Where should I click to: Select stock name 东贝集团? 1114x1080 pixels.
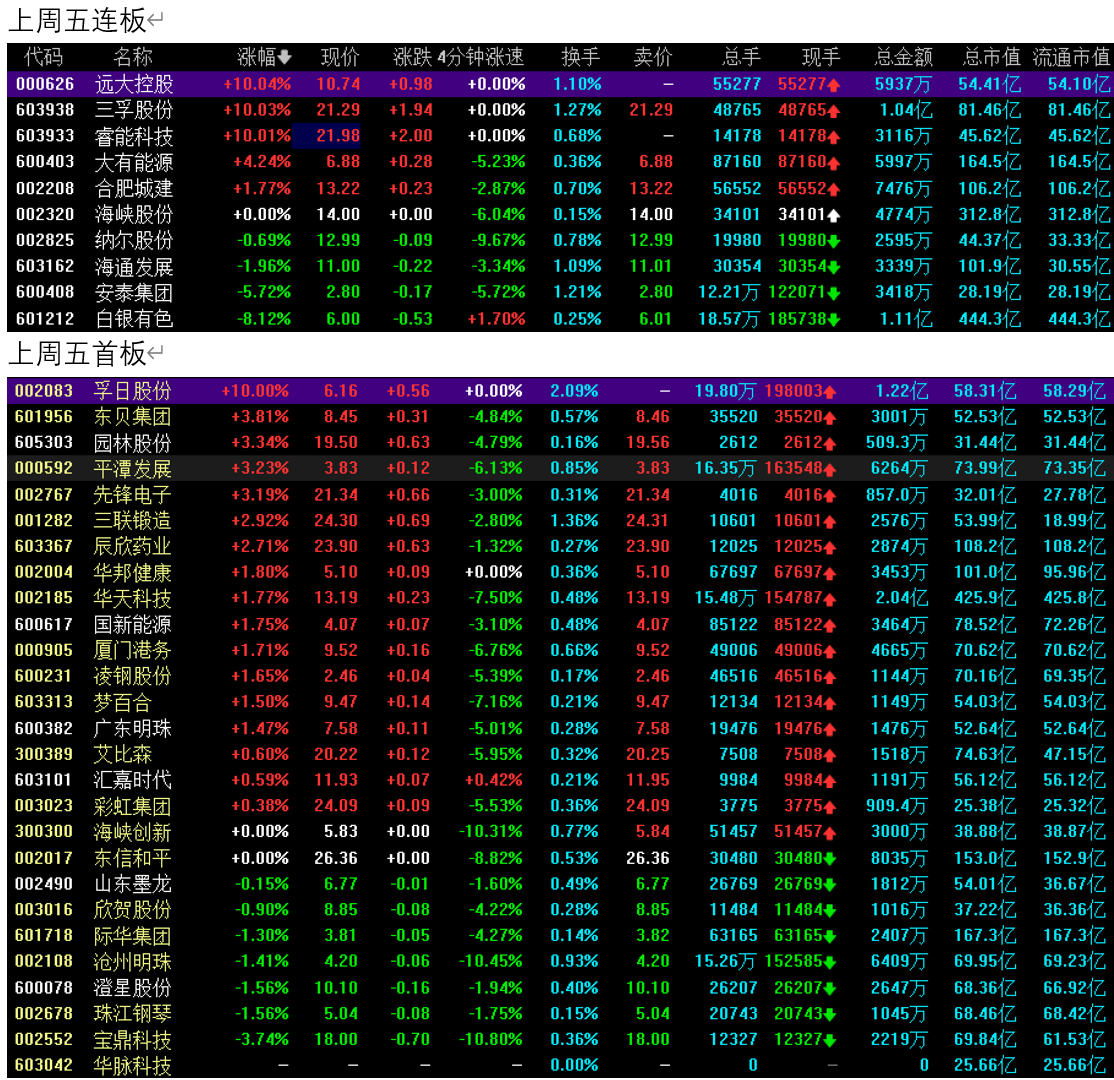click(x=132, y=416)
